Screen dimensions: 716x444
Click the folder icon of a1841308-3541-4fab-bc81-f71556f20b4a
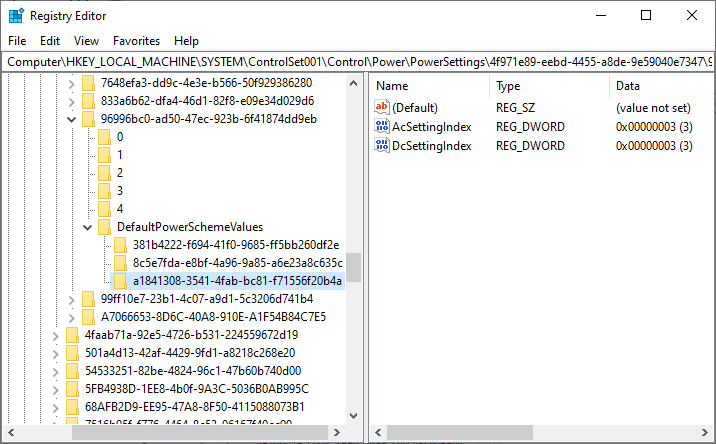coord(121,281)
